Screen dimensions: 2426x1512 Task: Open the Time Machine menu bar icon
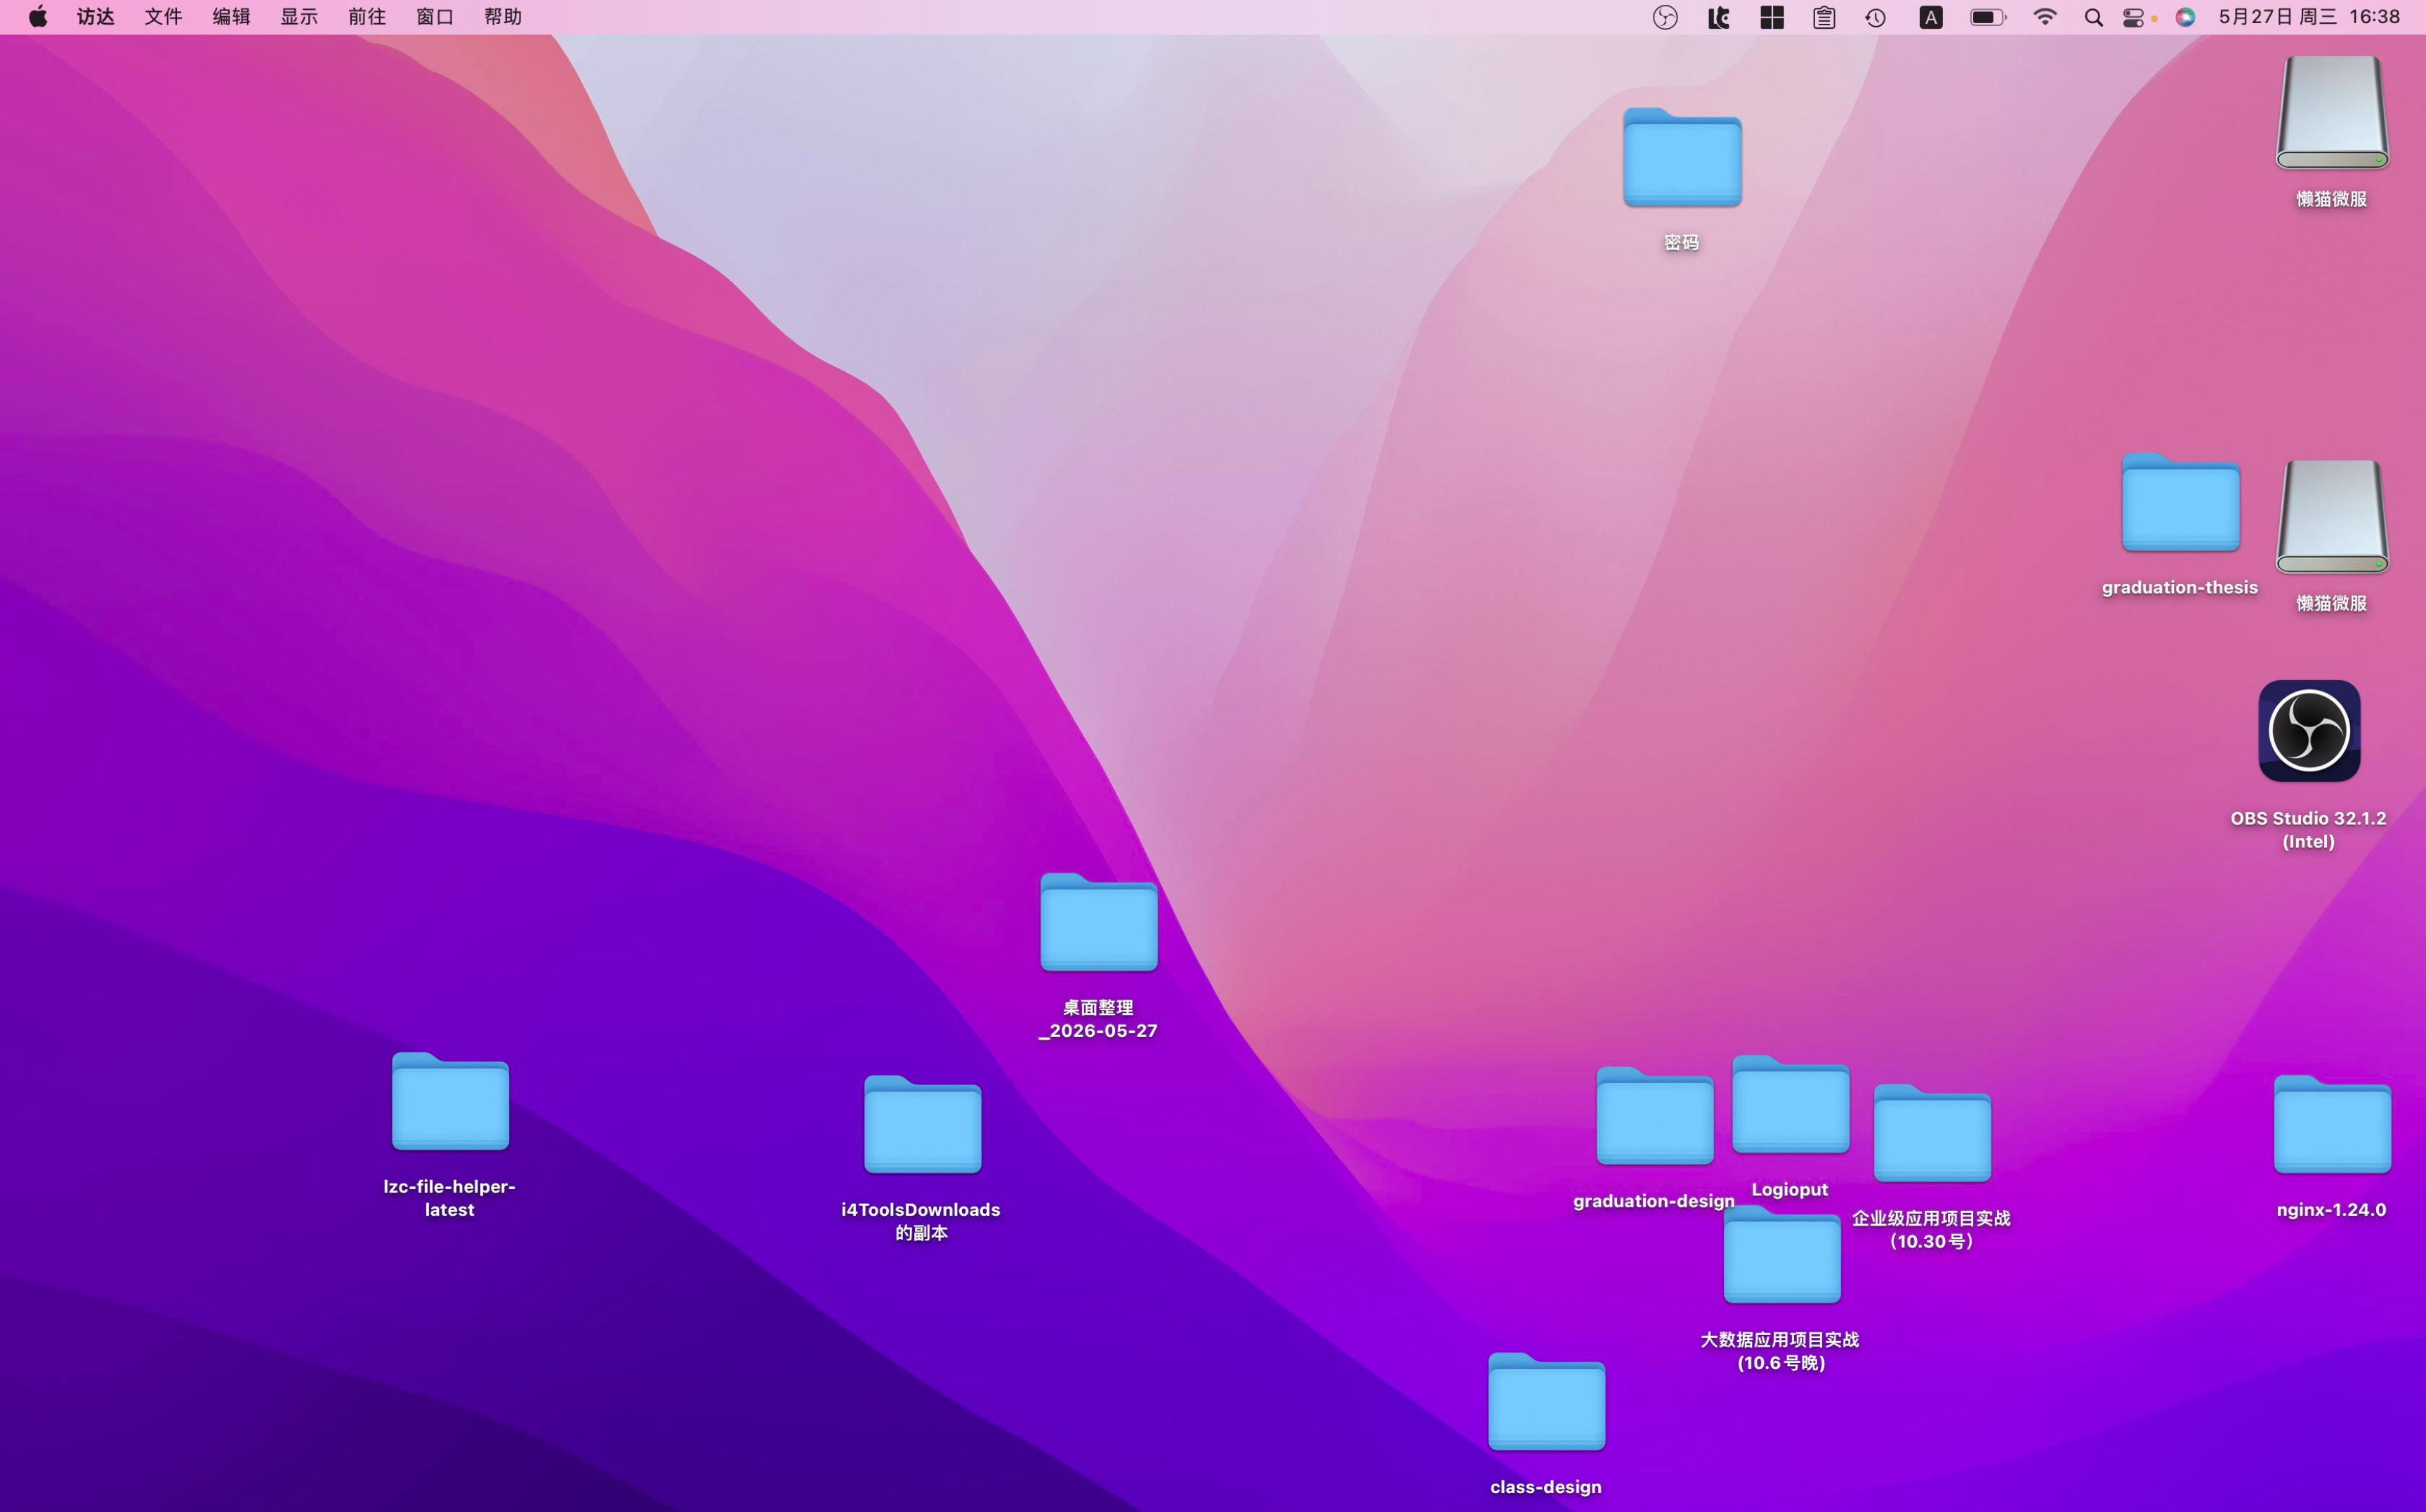pos(1876,17)
